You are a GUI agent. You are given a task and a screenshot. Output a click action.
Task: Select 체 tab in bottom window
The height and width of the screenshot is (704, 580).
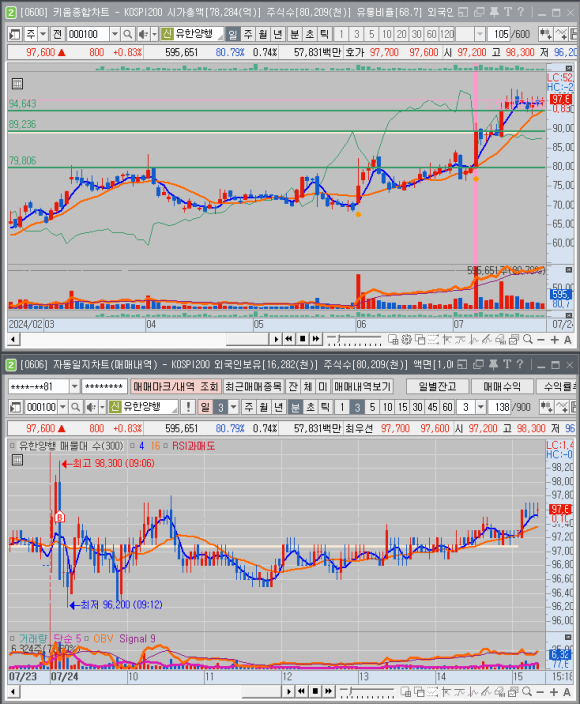point(308,386)
